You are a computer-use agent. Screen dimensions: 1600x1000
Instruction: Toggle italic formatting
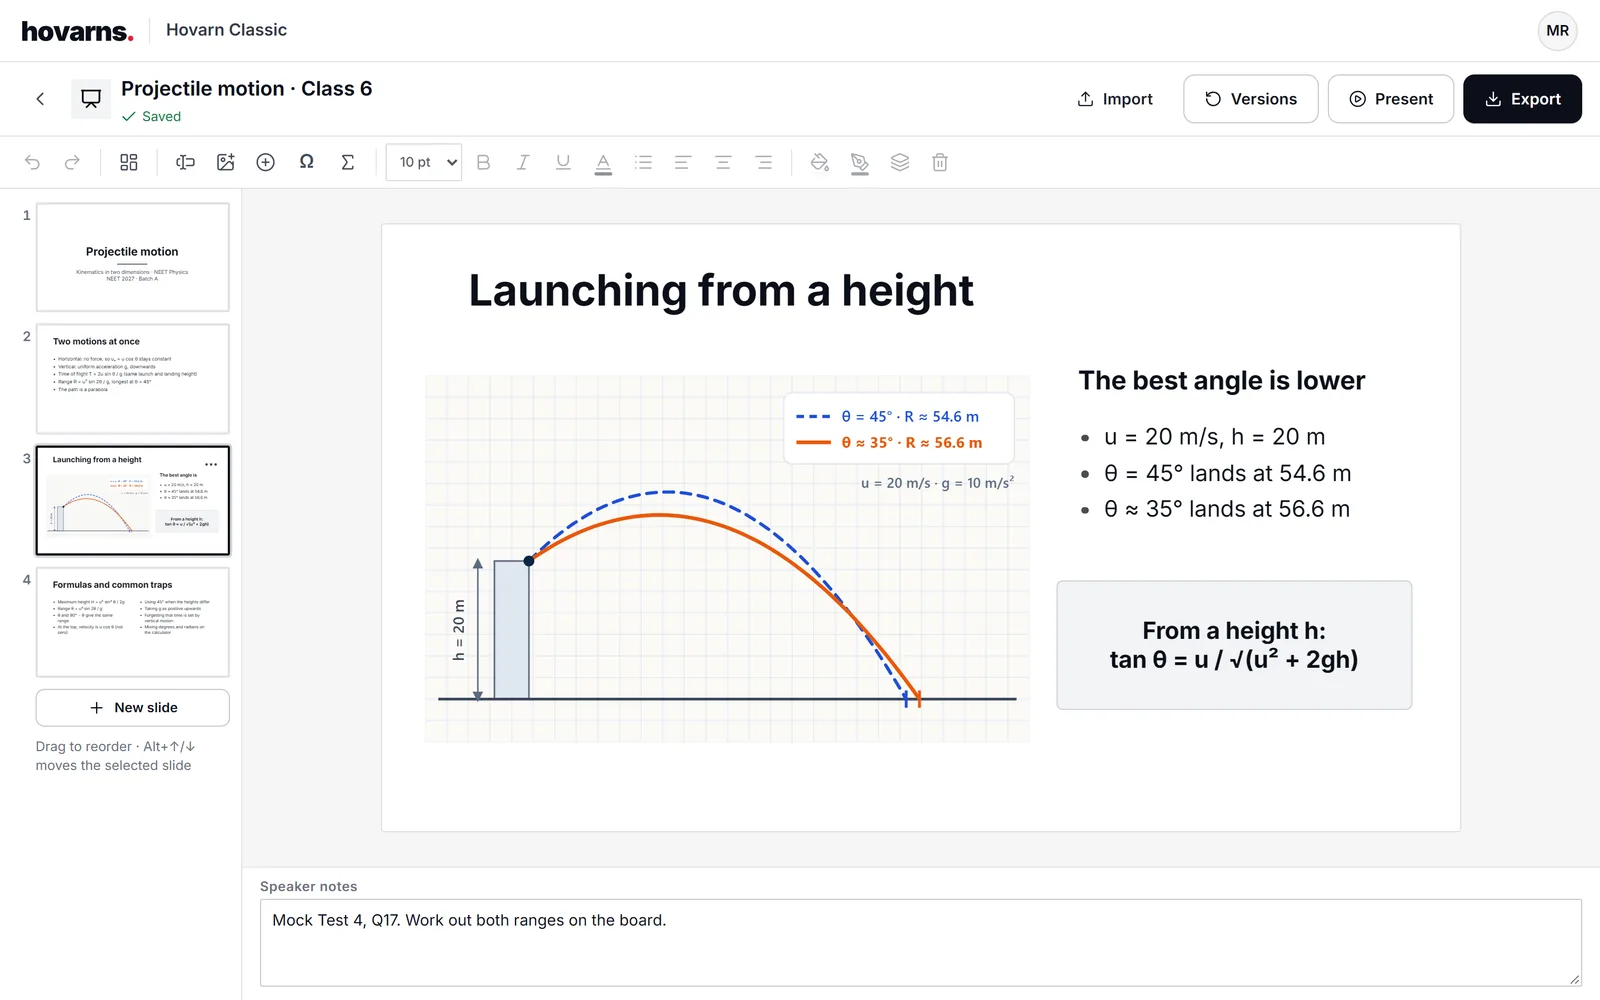click(523, 162)
